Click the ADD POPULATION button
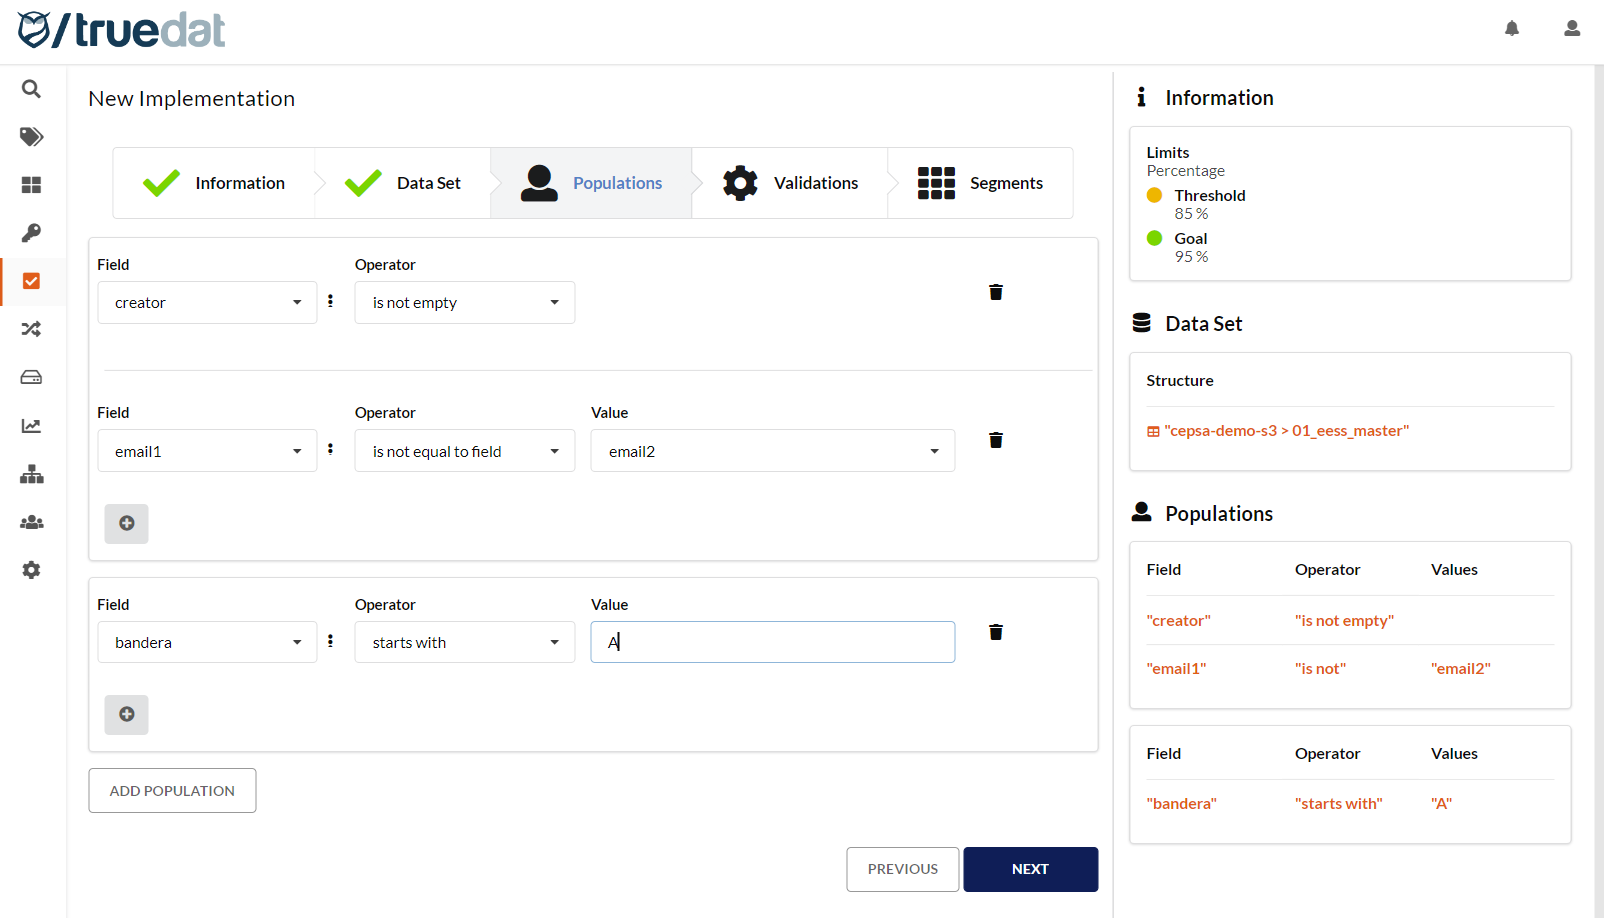The width and height of the screenshot is (1604, 918). [x=171, y=790]
